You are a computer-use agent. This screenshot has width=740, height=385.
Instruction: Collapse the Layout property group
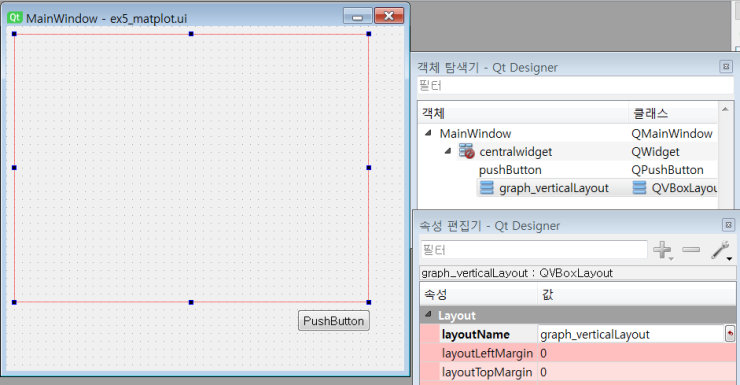[429, 314]
